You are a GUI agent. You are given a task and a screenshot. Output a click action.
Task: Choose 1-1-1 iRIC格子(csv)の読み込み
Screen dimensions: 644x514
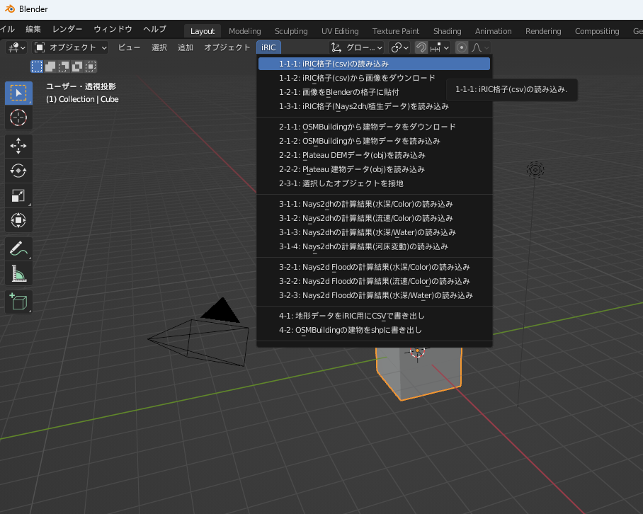[374, 64]
